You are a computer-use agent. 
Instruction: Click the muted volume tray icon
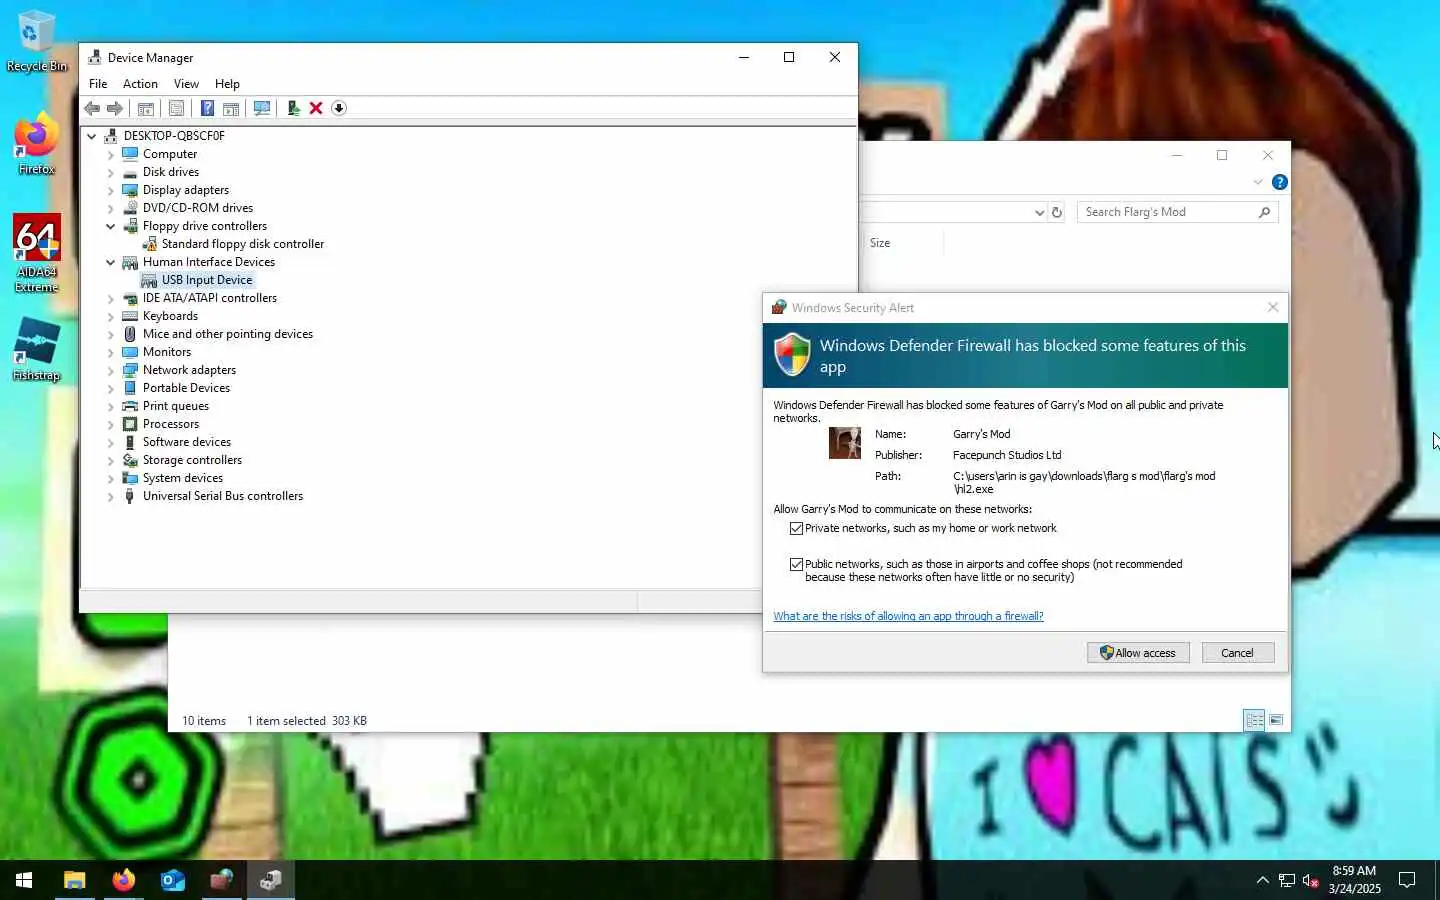coord(1311,880)
